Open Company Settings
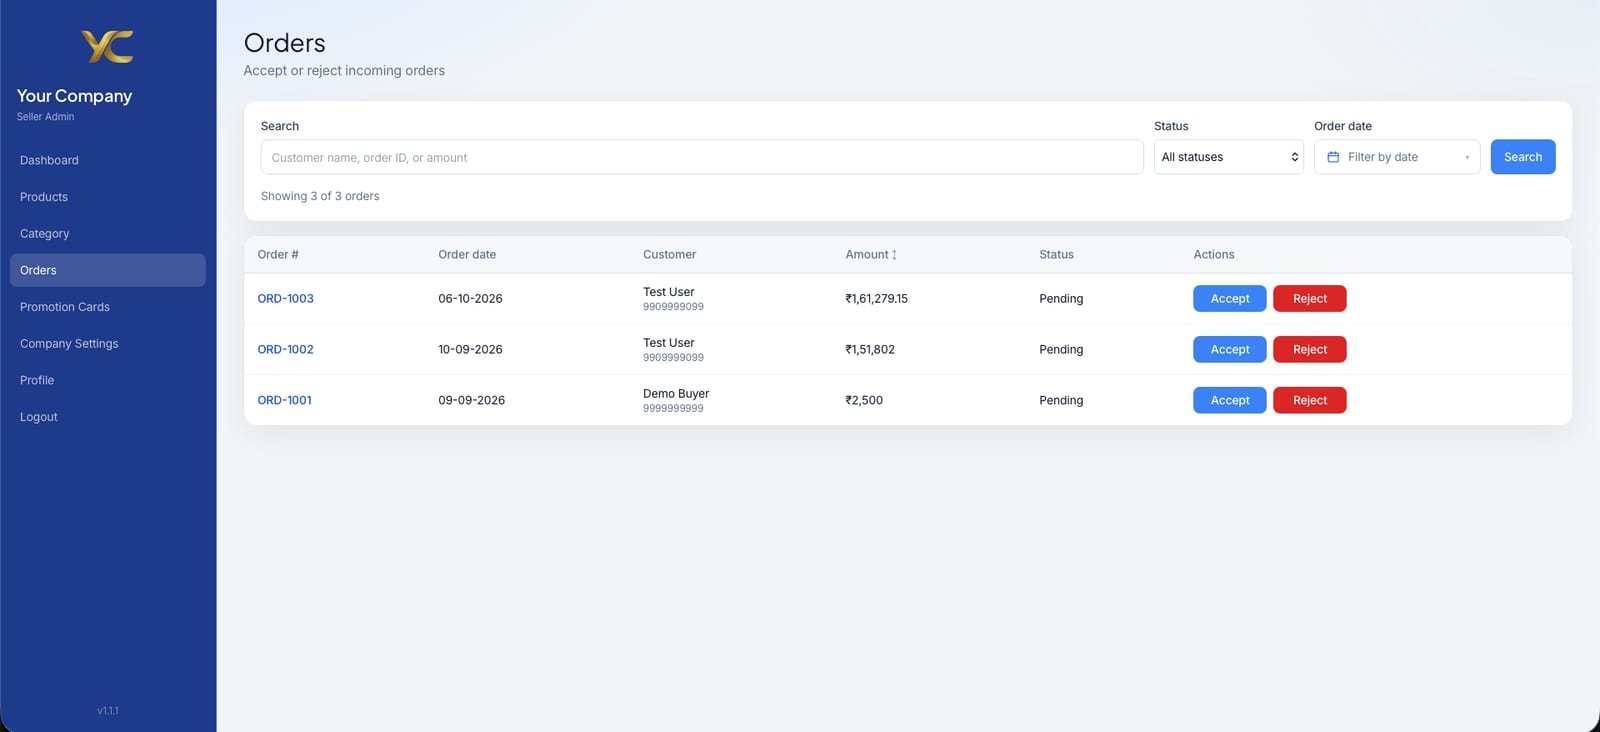Viewport: 1600px width, 732px height. [108, 343]
